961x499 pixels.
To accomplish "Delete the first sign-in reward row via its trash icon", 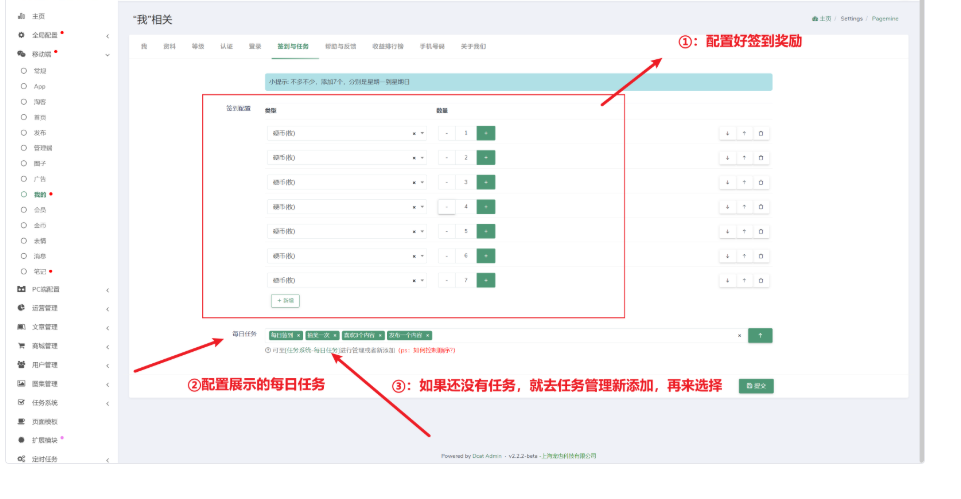I will click(x=761, y=133).
